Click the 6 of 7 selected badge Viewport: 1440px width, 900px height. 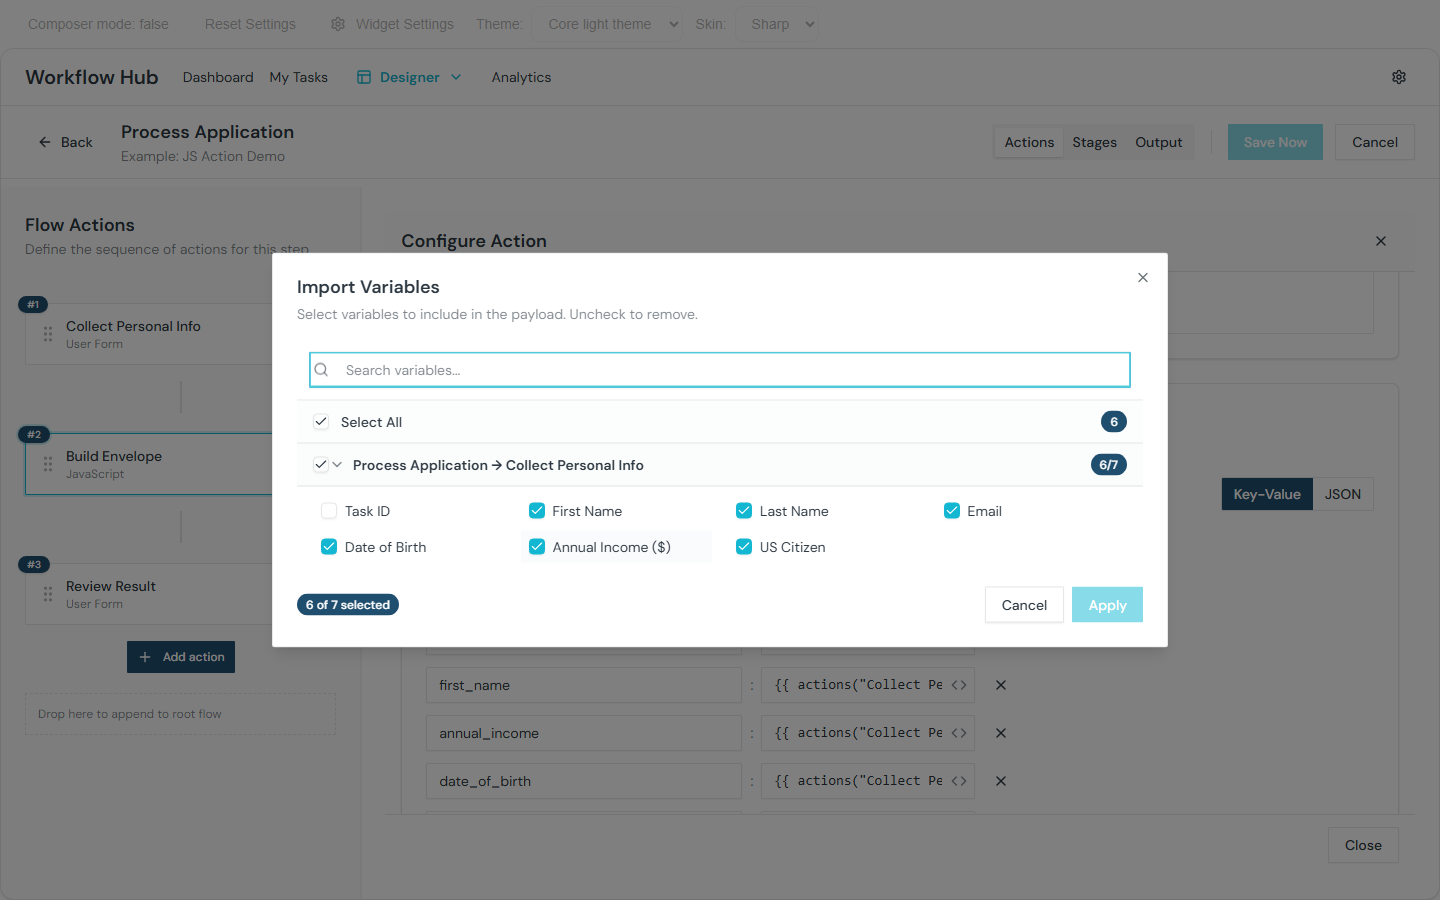click(x=348, y=605)
